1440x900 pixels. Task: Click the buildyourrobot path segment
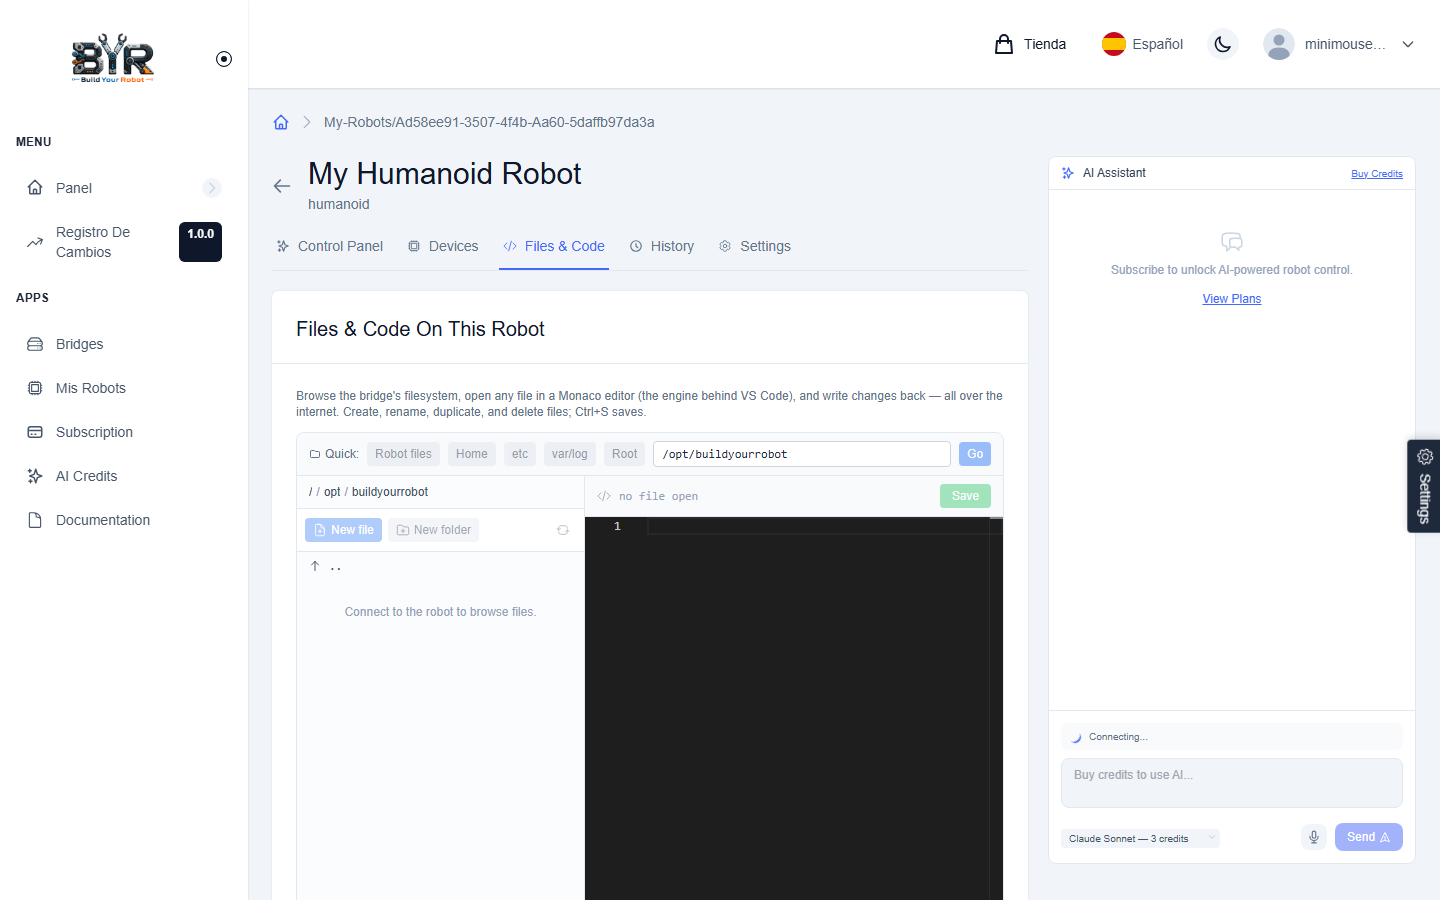tap(390, 492)
